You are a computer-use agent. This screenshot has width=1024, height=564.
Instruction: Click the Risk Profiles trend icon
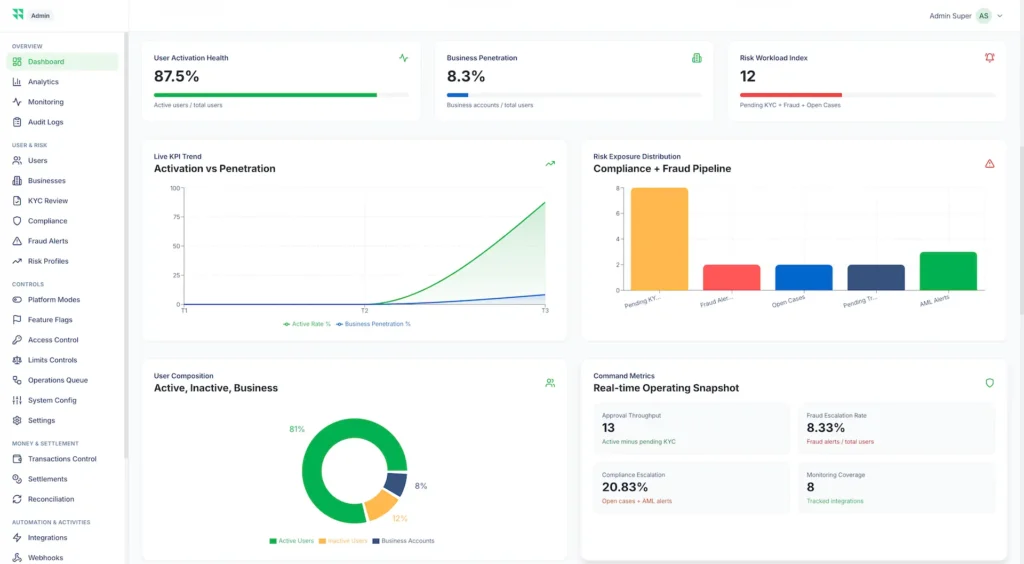coord(17,261)
